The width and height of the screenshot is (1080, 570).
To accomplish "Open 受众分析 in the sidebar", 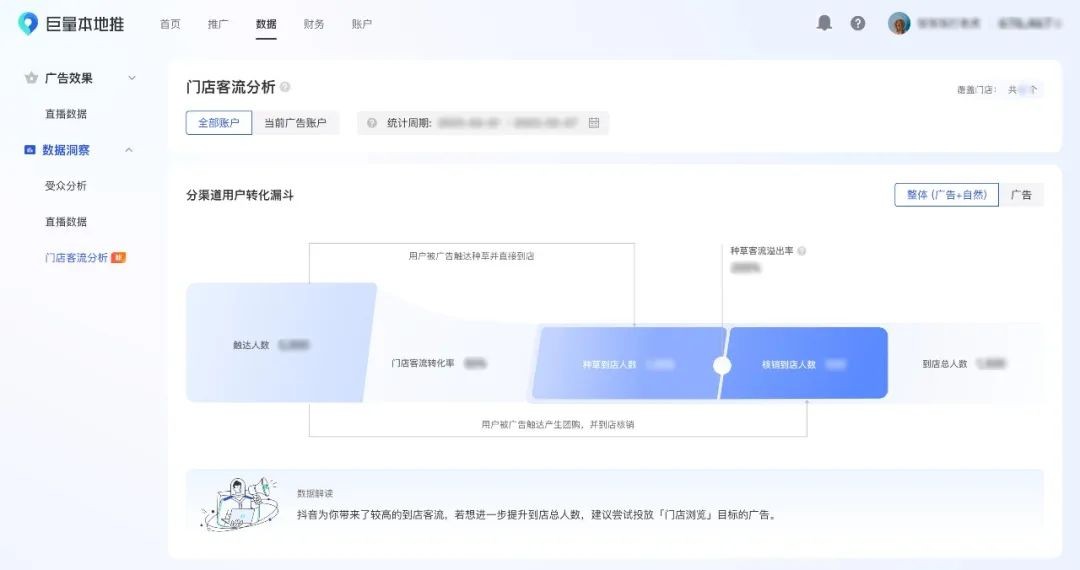I will pos(66,186).
